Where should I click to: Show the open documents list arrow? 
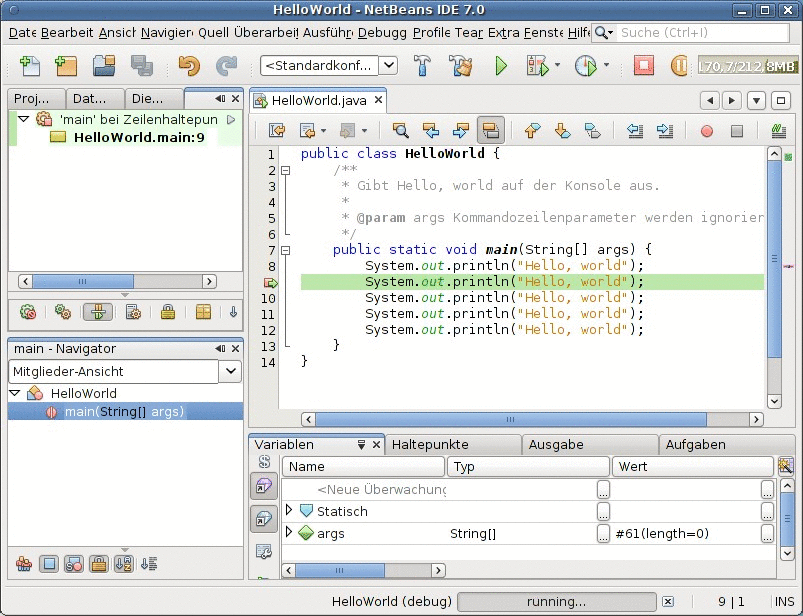pyautogui.click(x=756, y=100)
